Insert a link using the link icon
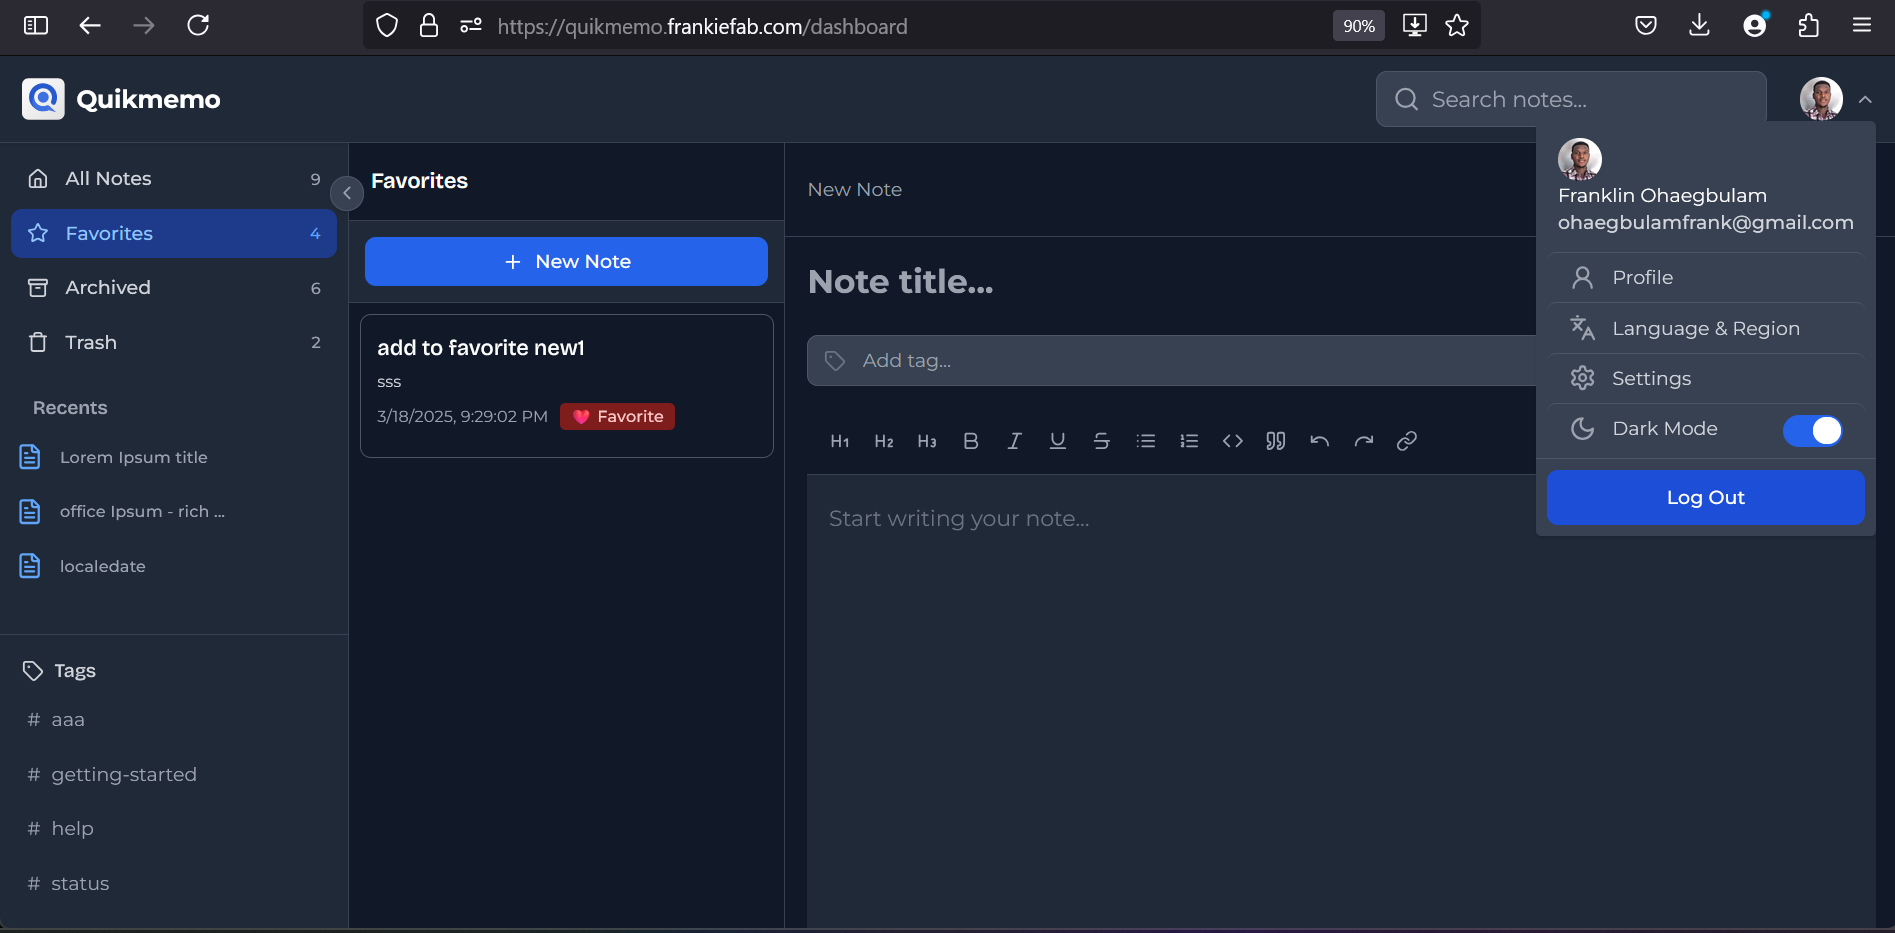Screen dimensions: 1895x933 pos(1407,440)
